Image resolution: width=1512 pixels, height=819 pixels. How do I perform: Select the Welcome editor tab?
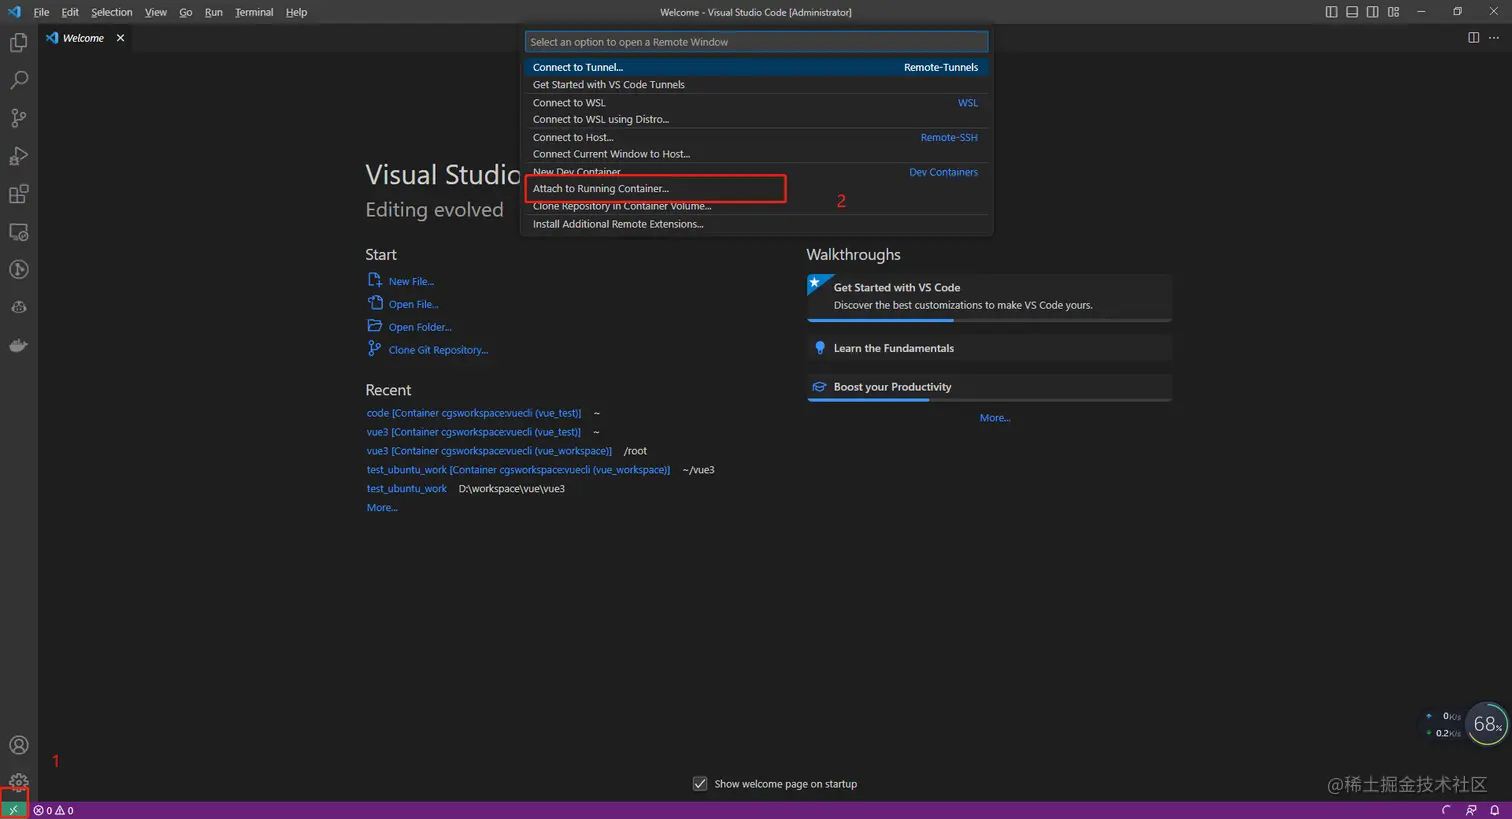85,38
